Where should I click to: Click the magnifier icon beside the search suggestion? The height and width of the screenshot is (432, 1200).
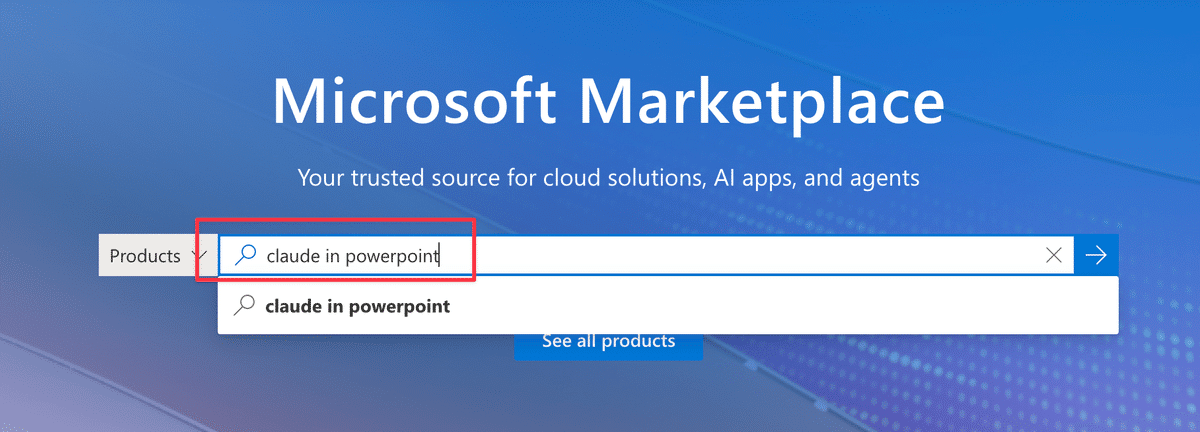click(x=243, y=307)
